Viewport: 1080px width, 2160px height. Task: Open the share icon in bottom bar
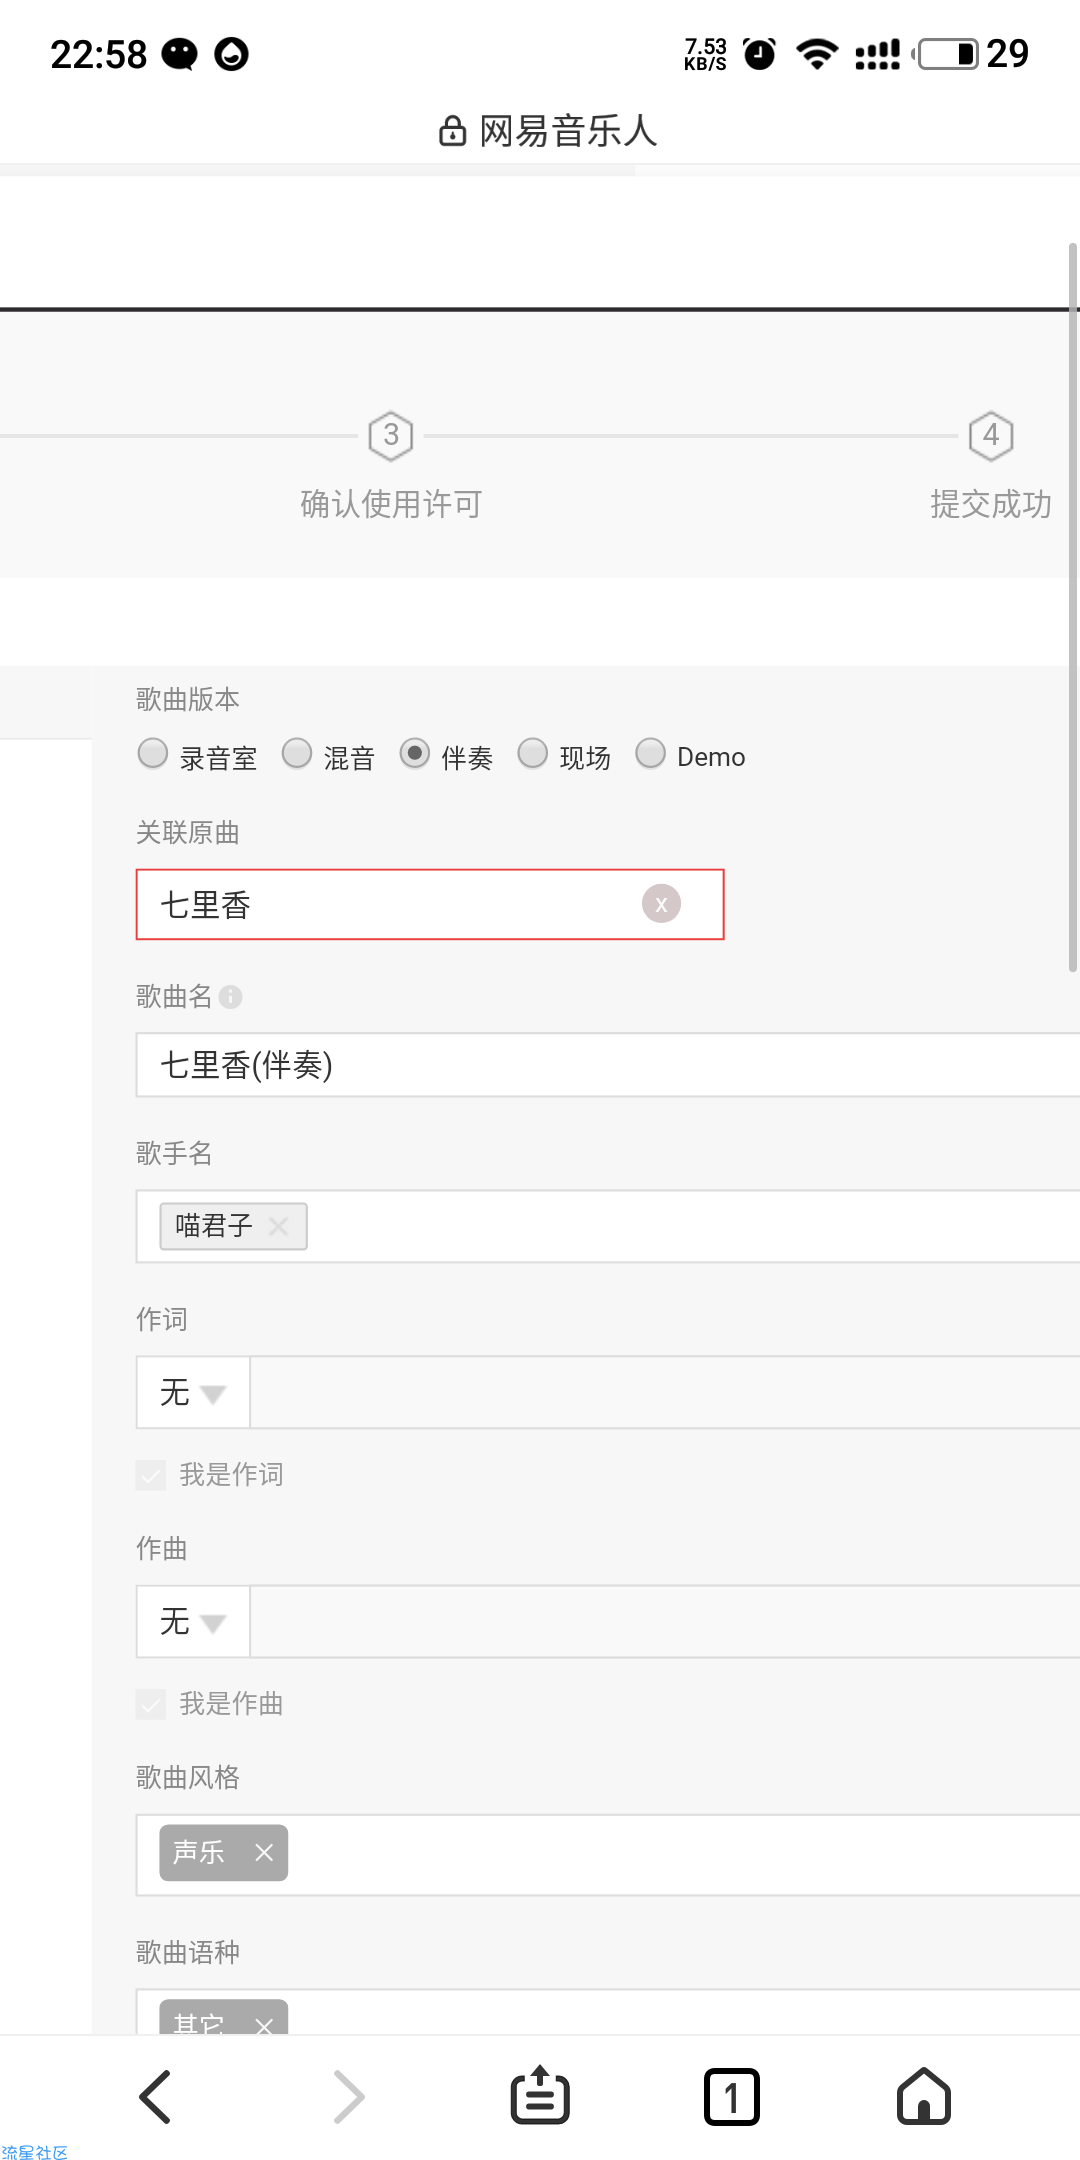click(540, 2095)
